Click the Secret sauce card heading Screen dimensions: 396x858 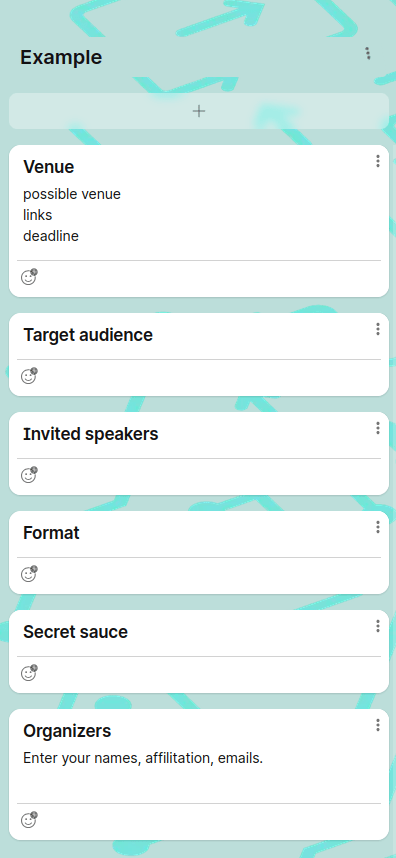[75, 632]
